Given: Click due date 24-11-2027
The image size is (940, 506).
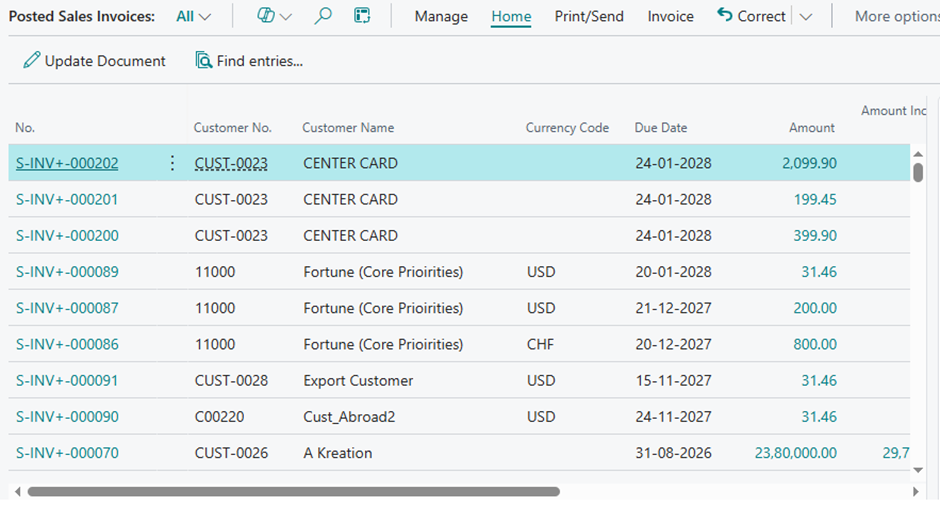Looking at the screenshot, I should coord(673,417).
